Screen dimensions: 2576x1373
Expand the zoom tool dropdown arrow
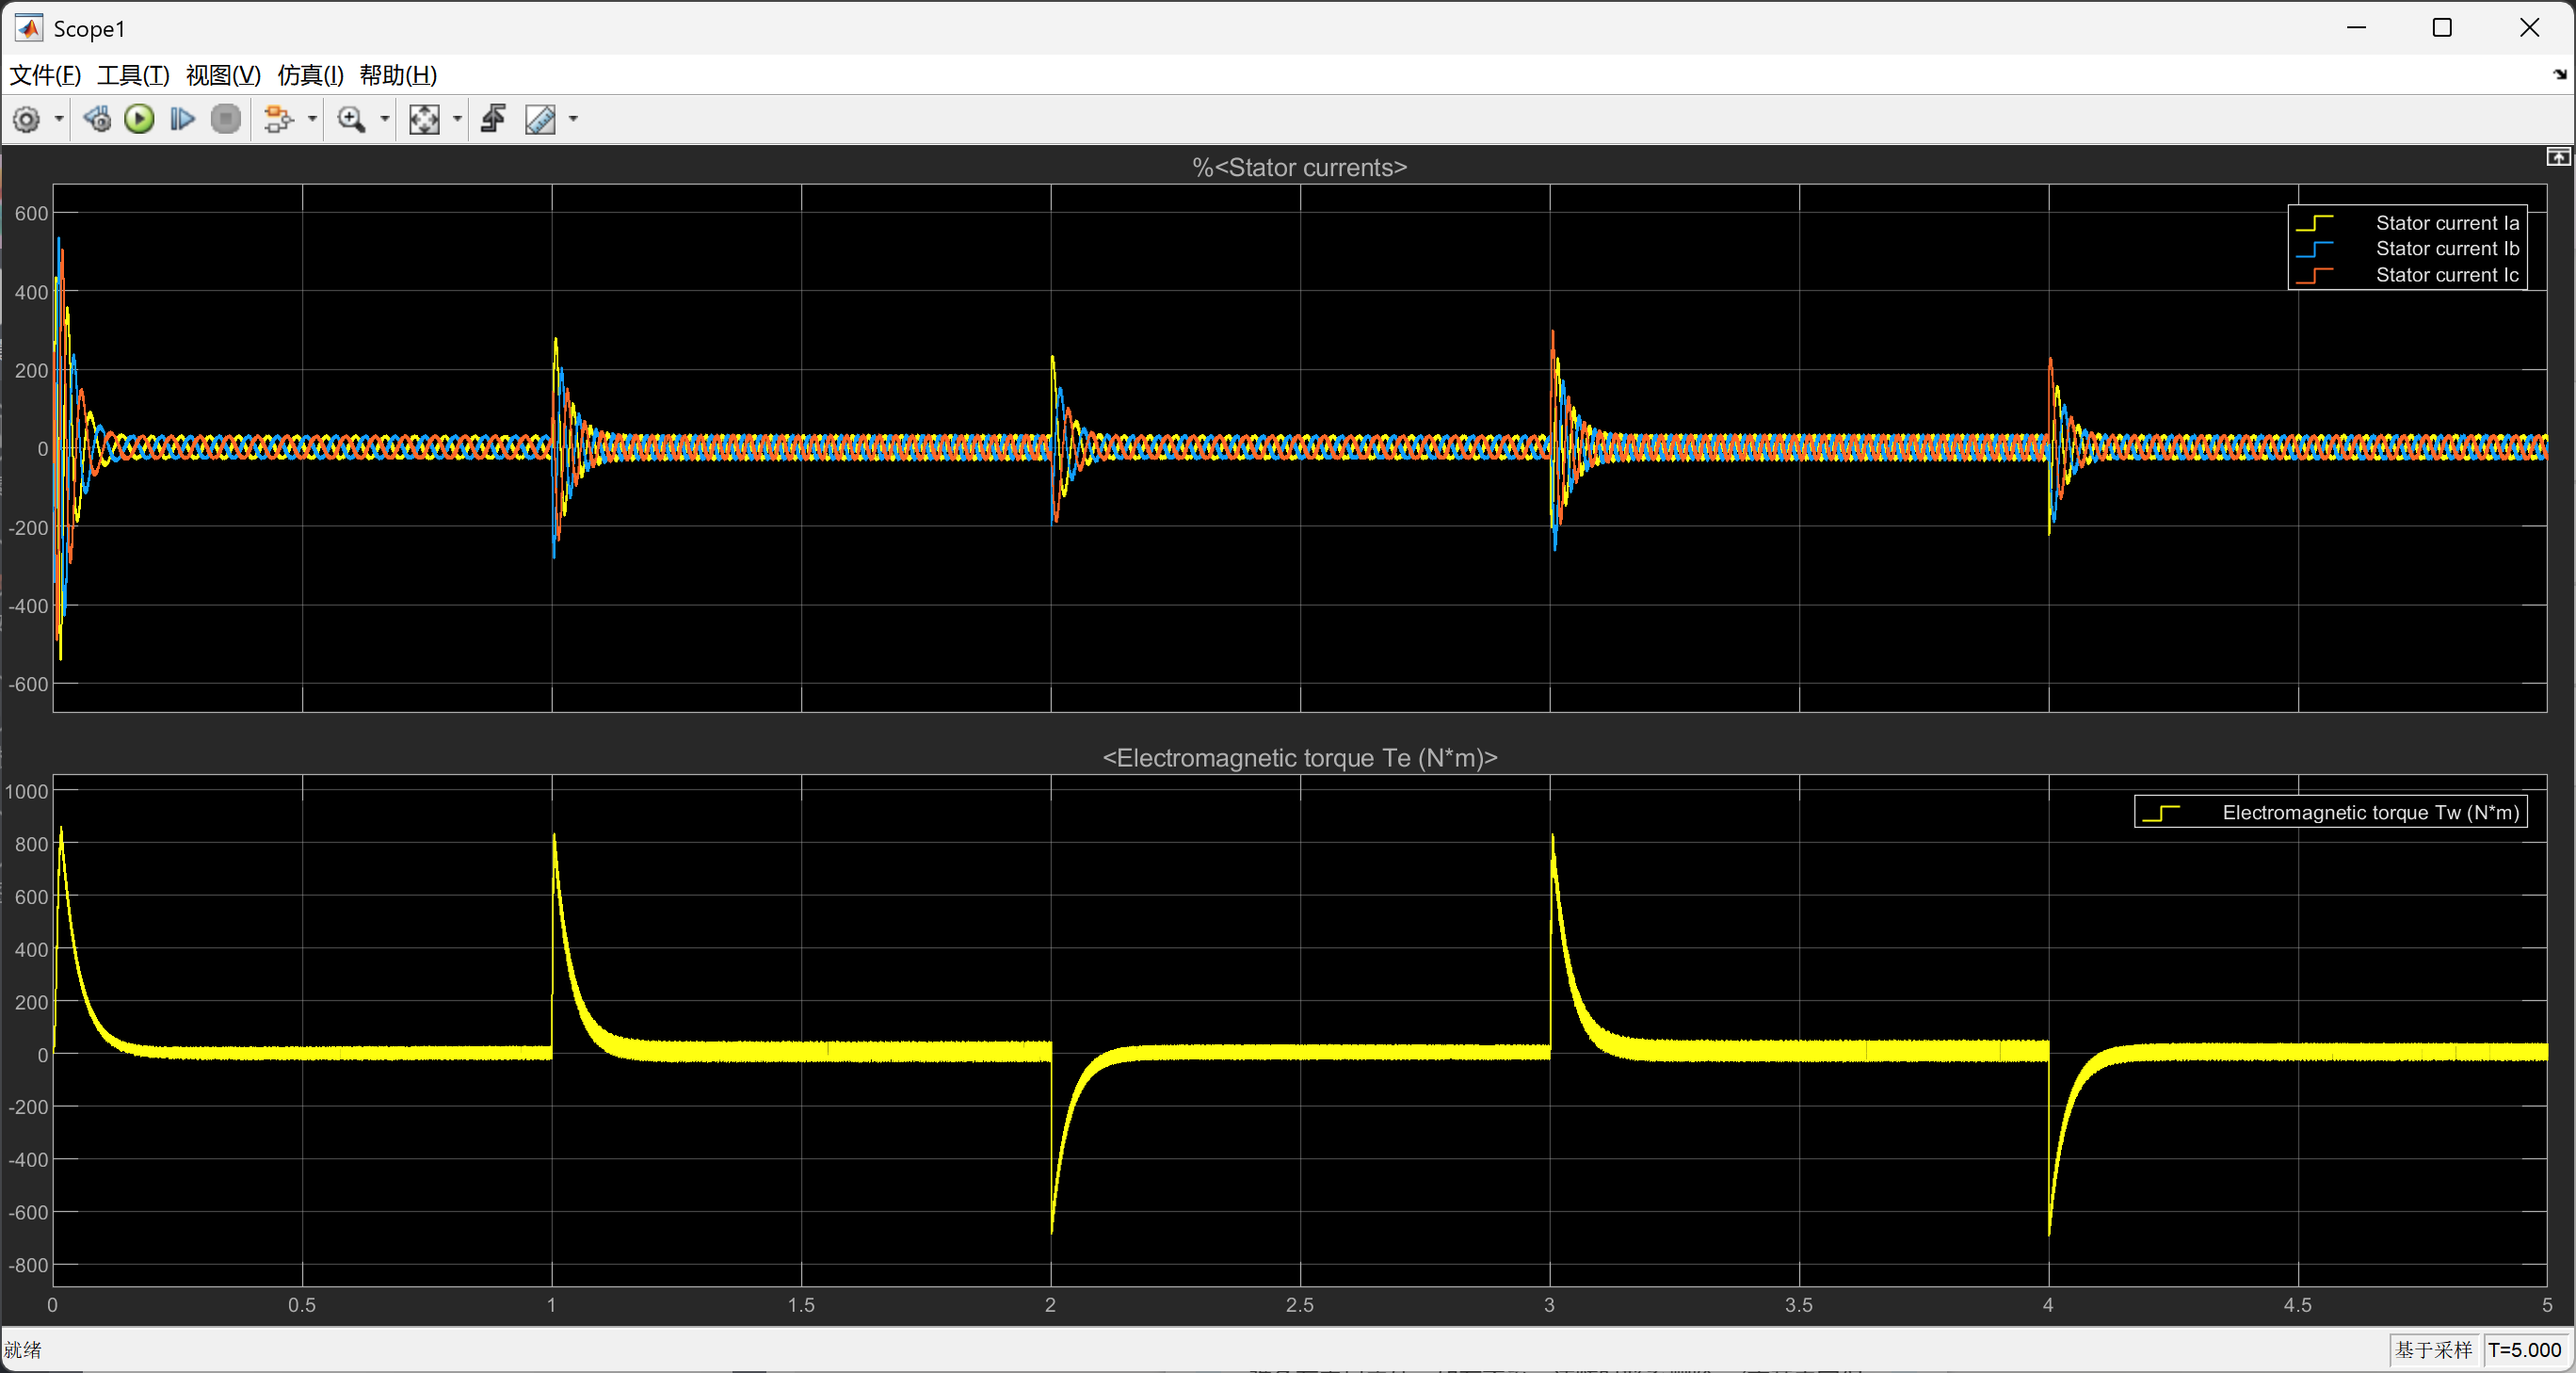(385, 120)
